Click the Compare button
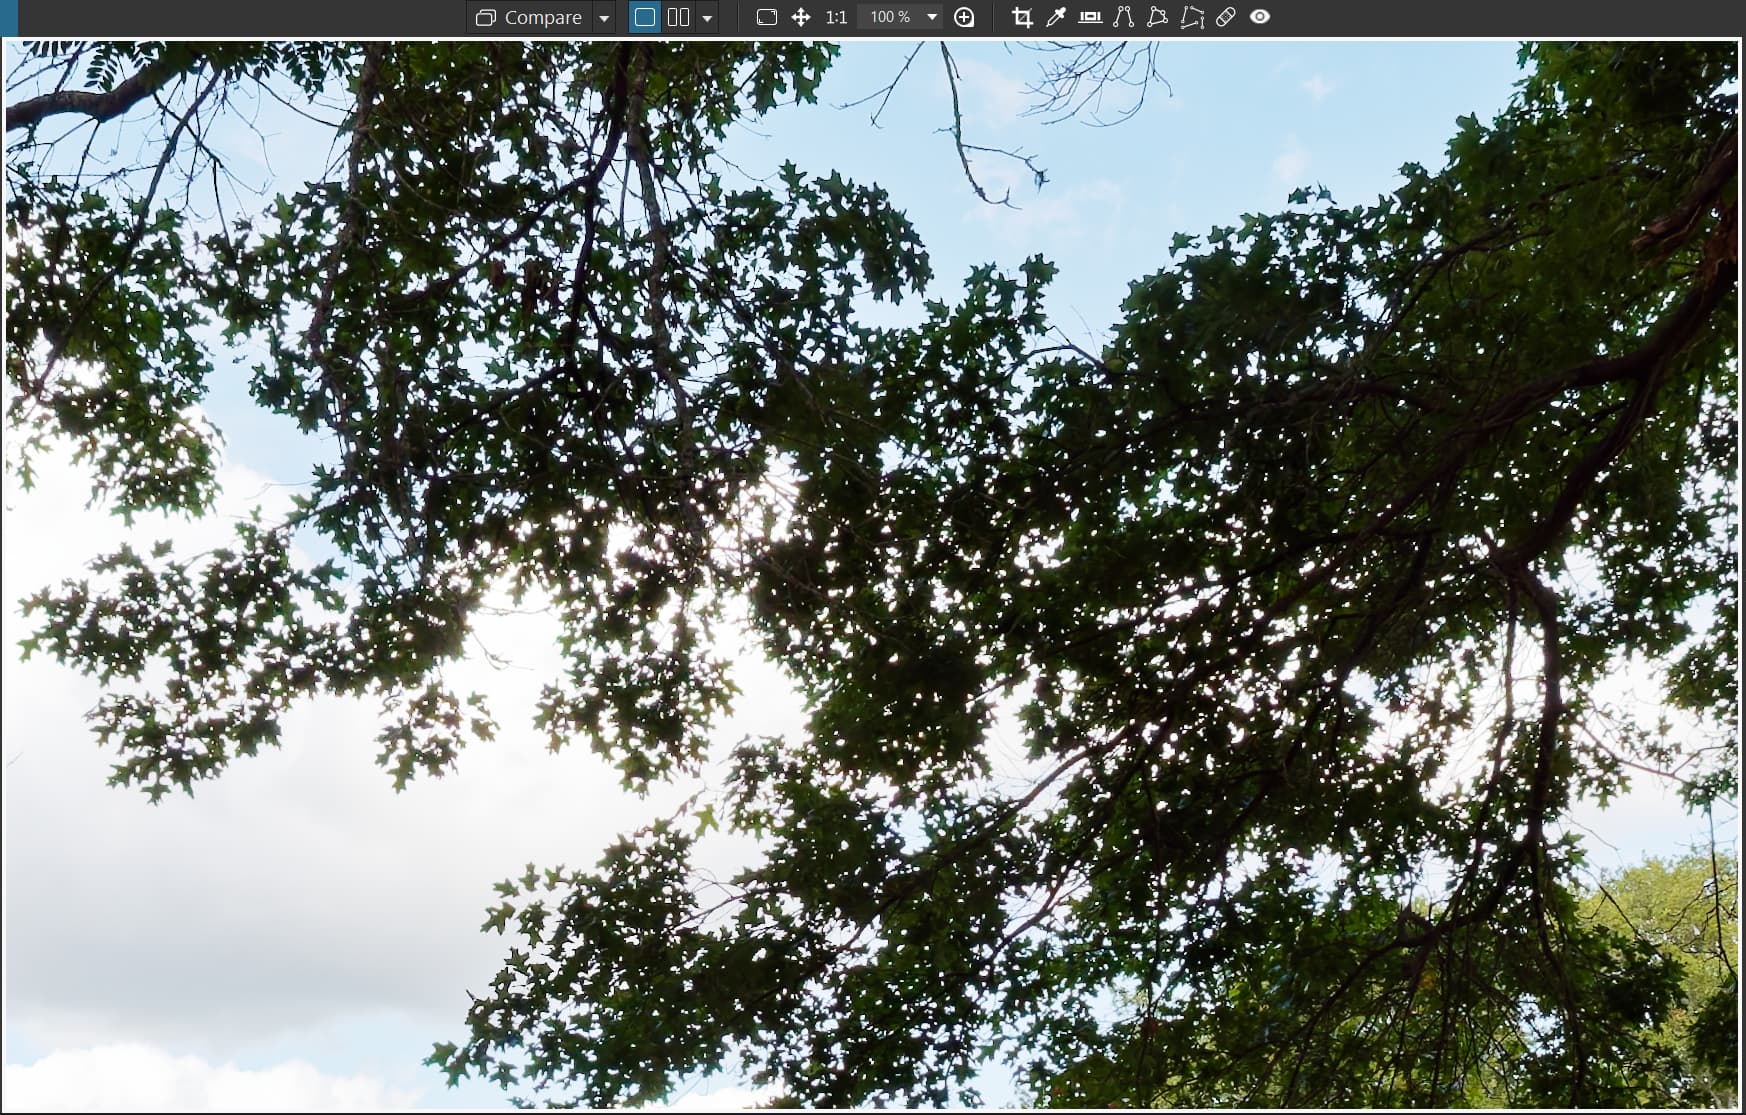Viewport: 1746px width, 1115px height. (530, 17)
